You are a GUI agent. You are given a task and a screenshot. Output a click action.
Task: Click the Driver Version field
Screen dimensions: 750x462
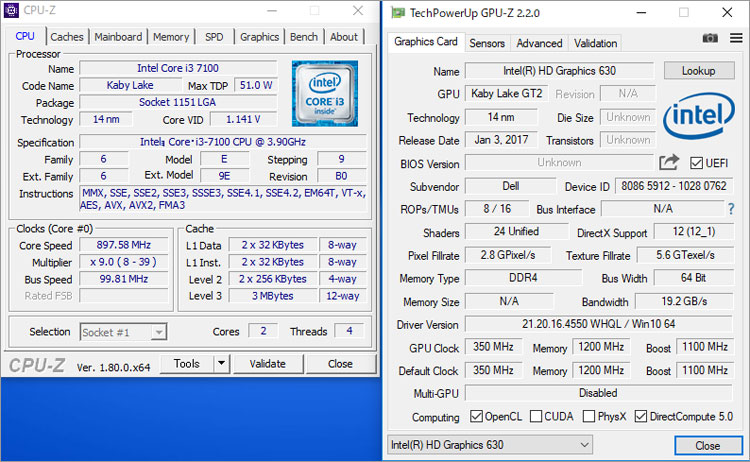click(598, 324)
